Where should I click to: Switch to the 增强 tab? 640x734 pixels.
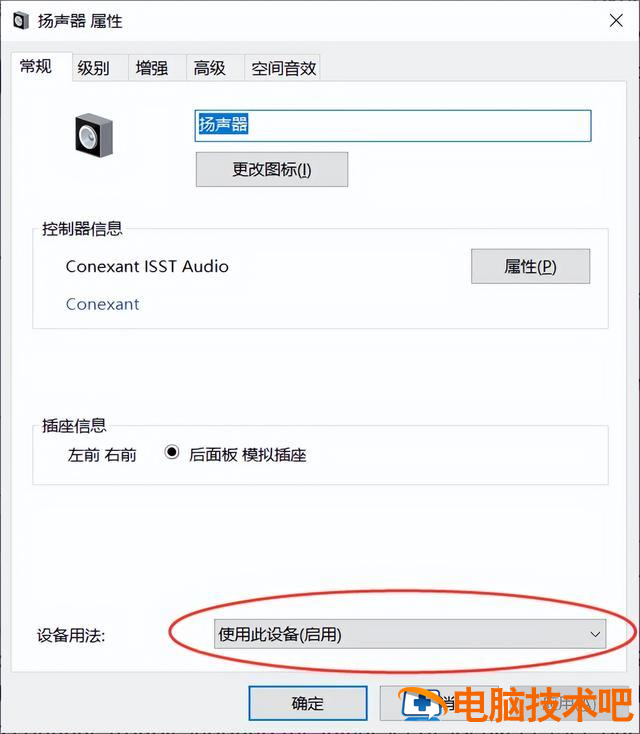click(152, 68)
